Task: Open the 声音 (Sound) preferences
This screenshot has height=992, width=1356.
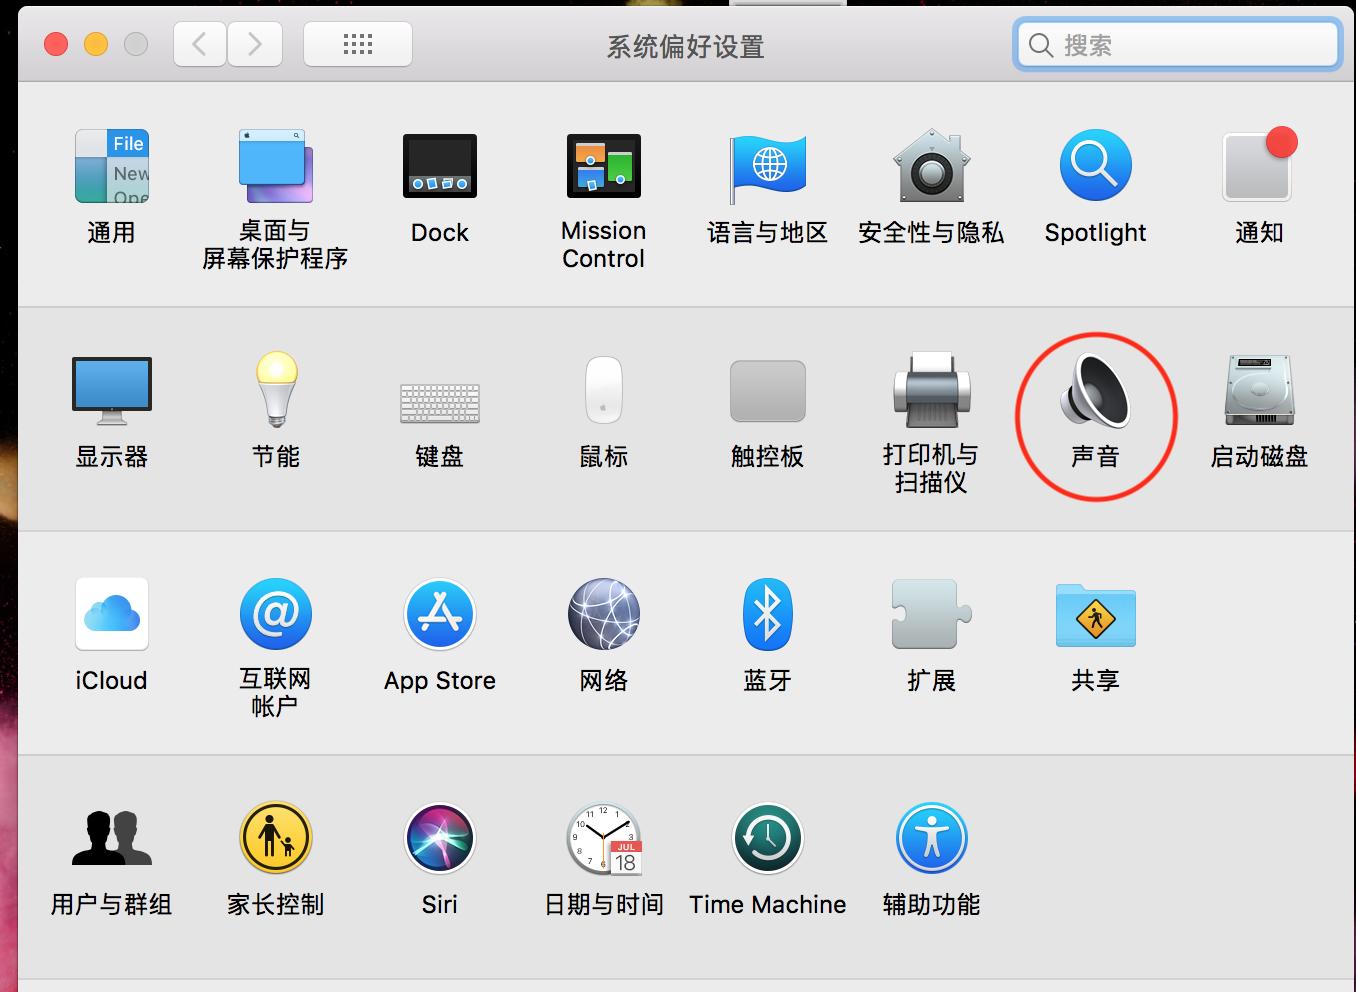Action: point(1095,395)
